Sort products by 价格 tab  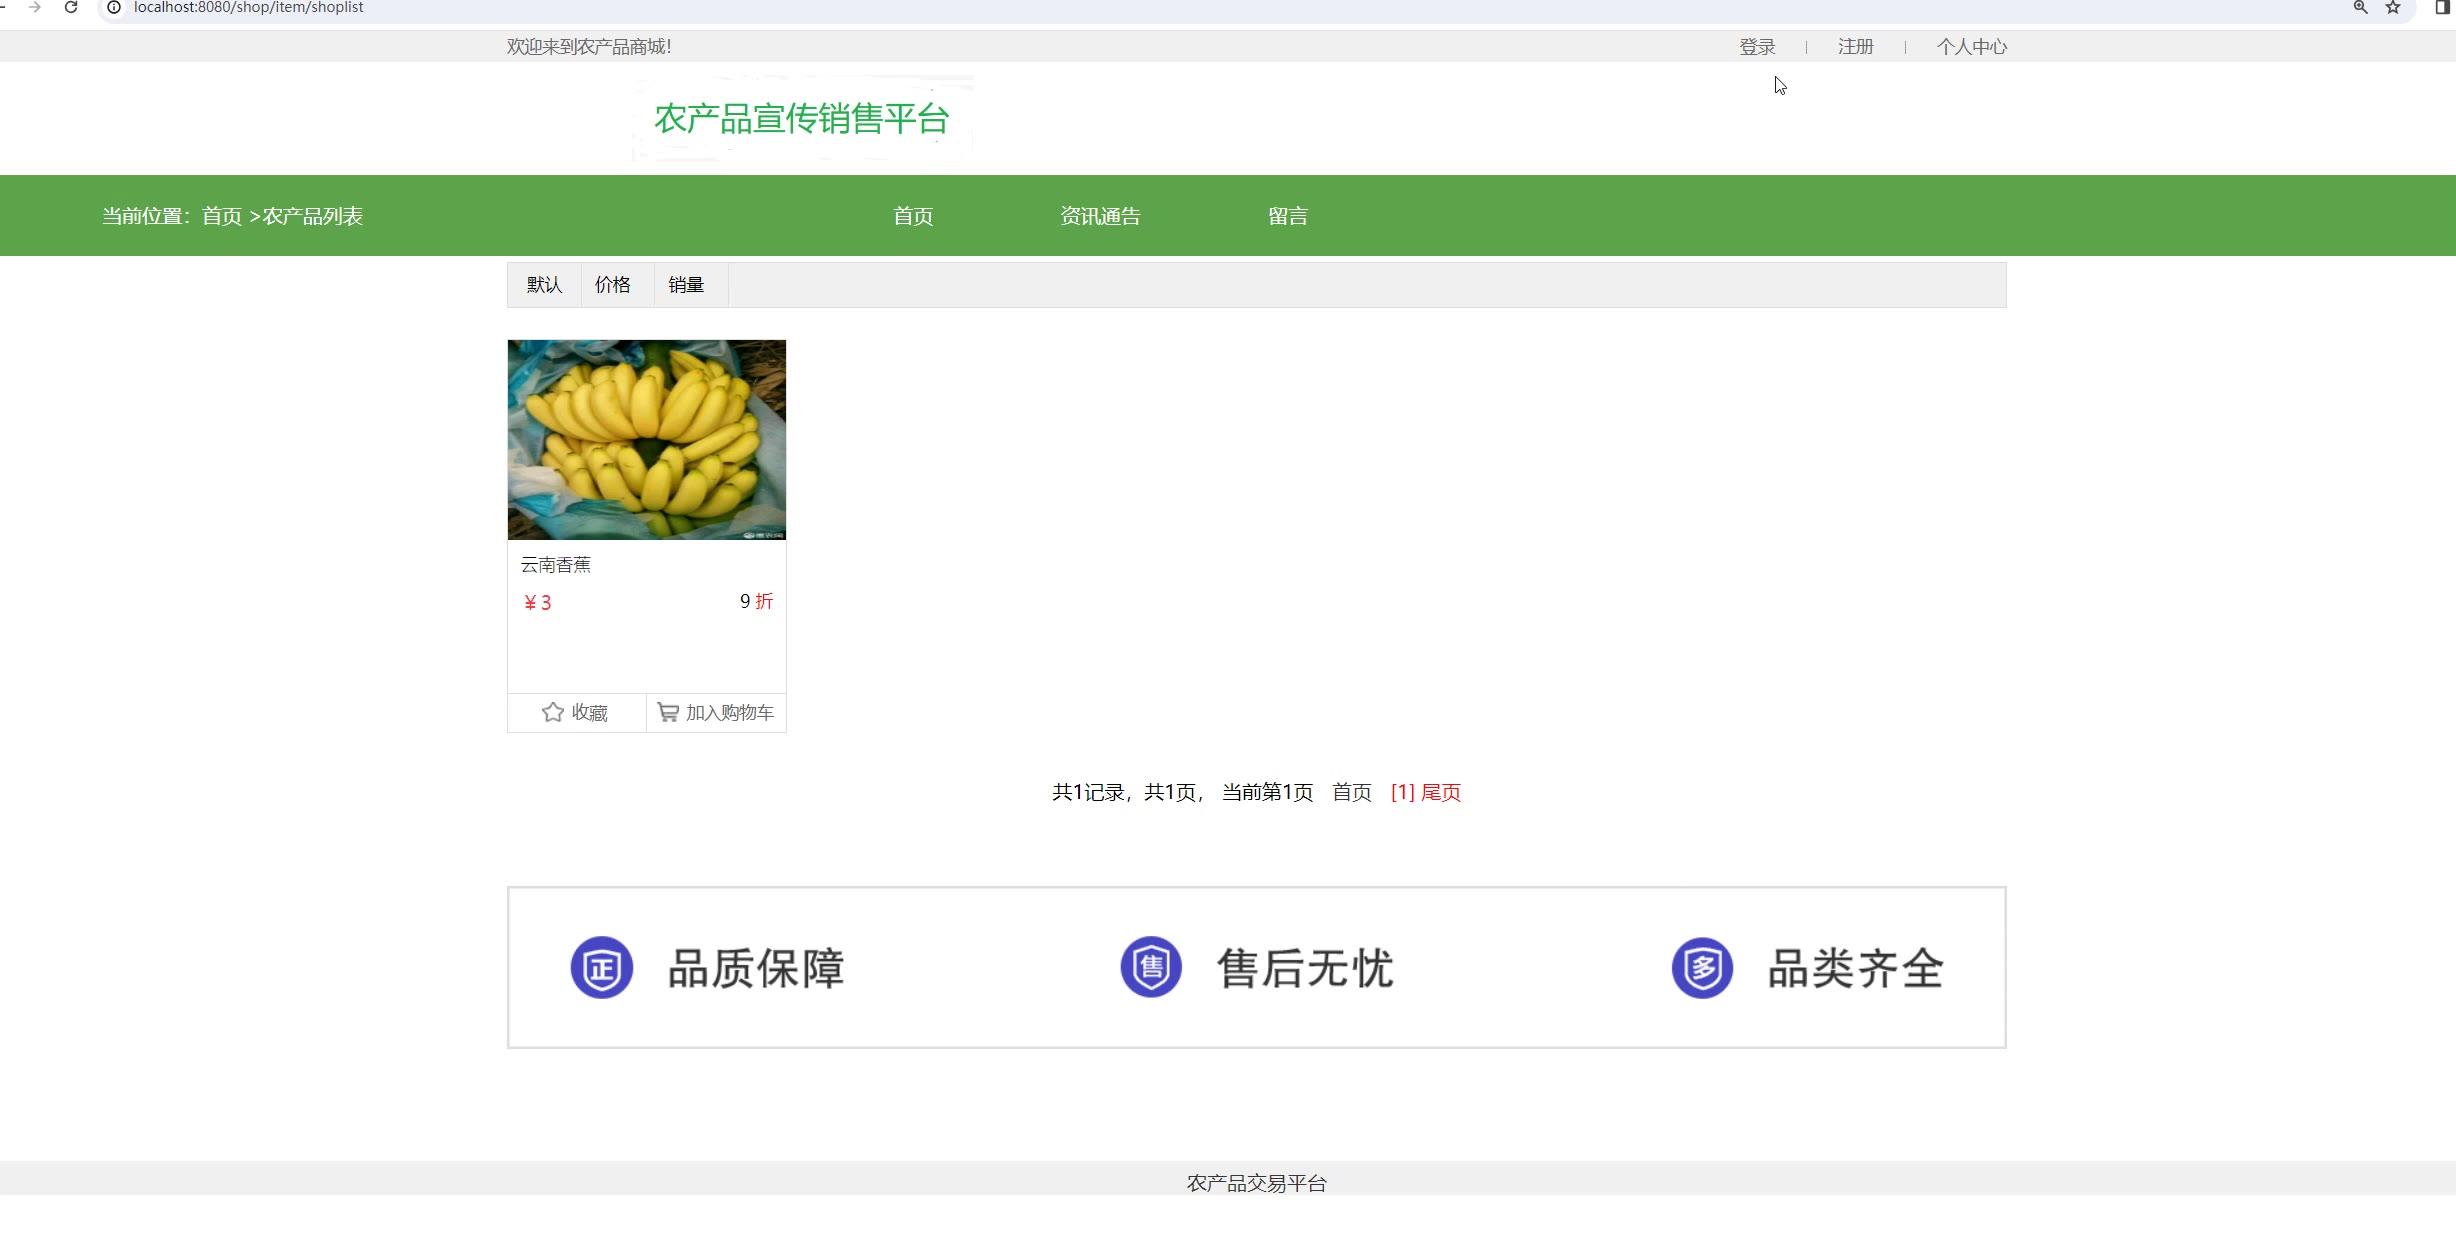[x=613, y=285]
